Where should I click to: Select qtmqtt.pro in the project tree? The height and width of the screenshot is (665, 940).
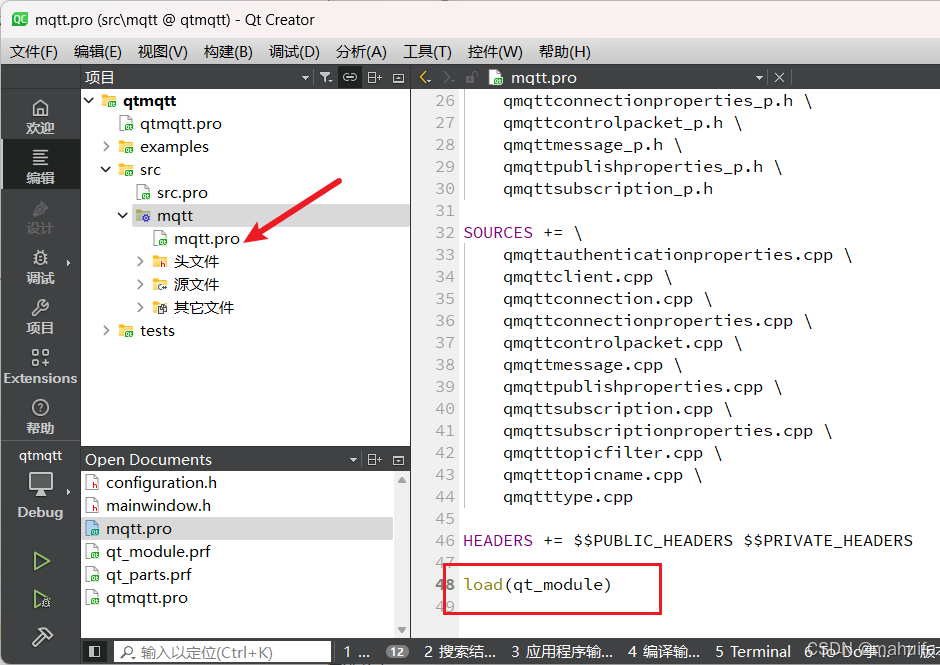click(180, 124)
